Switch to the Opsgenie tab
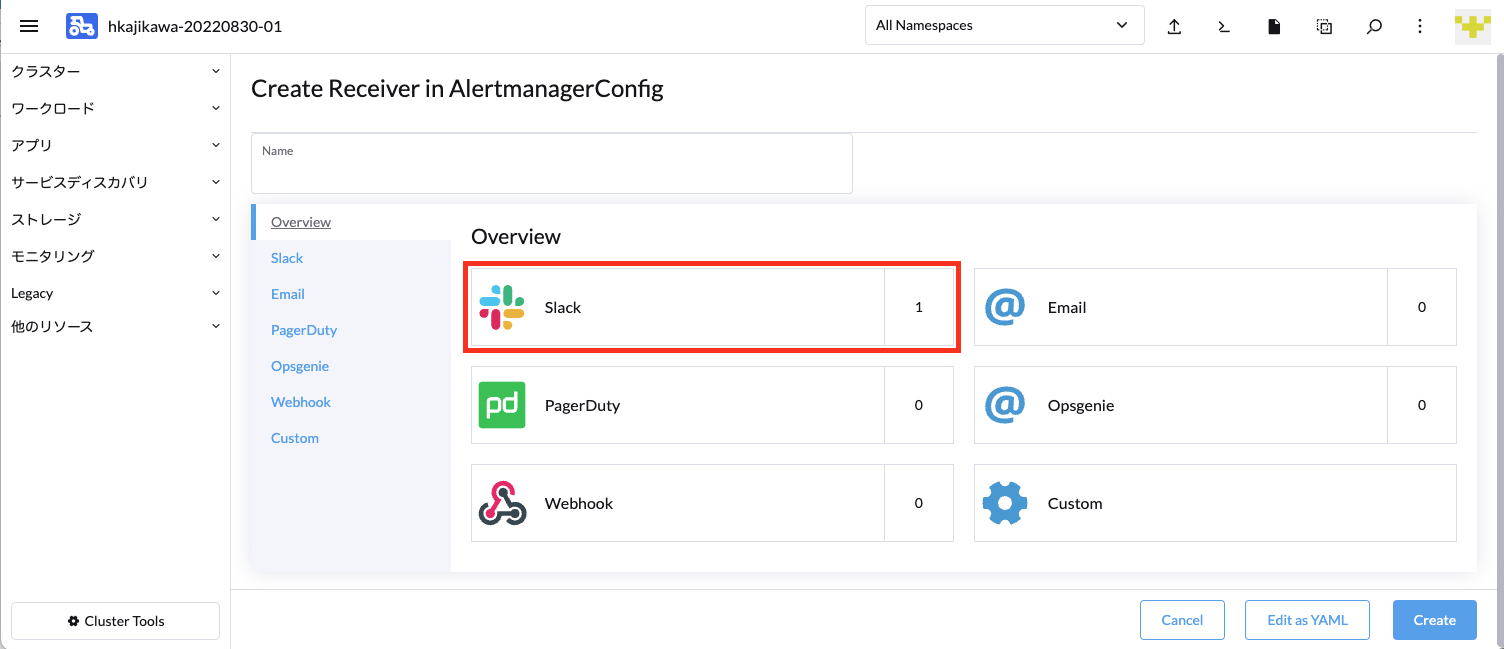Image resolution: width=1504 pixels, height=649 pixels. click(x=351, y=366)
